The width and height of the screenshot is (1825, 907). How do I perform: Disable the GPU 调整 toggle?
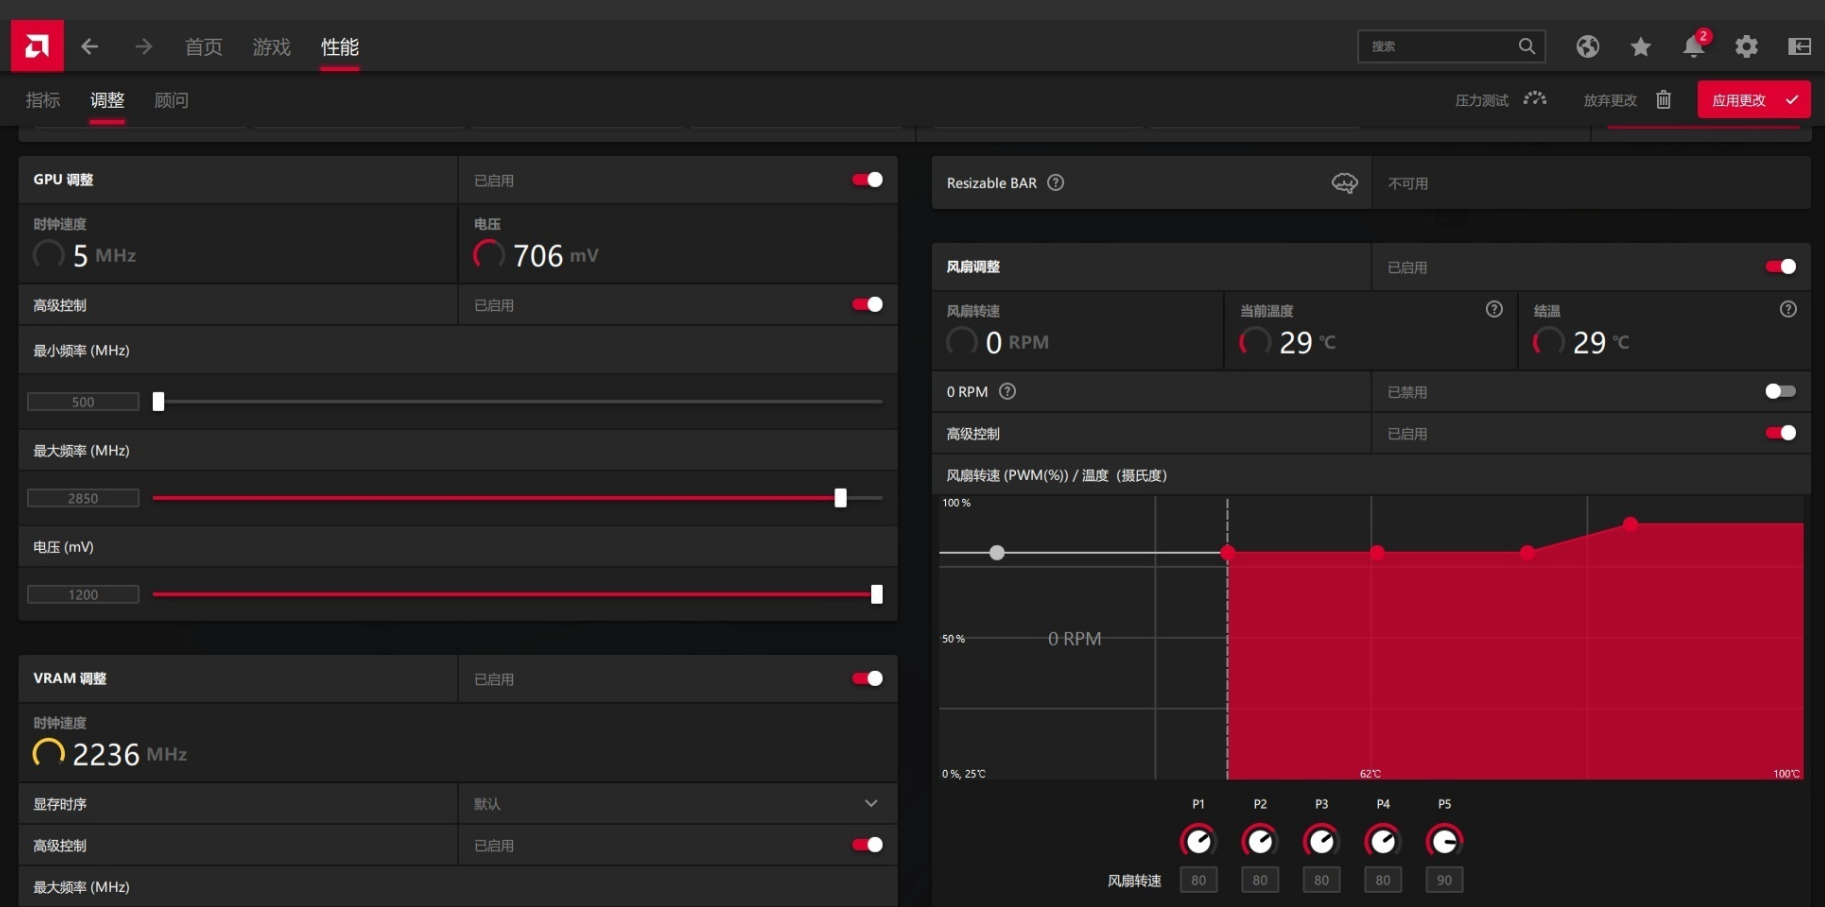pos(867,180)
